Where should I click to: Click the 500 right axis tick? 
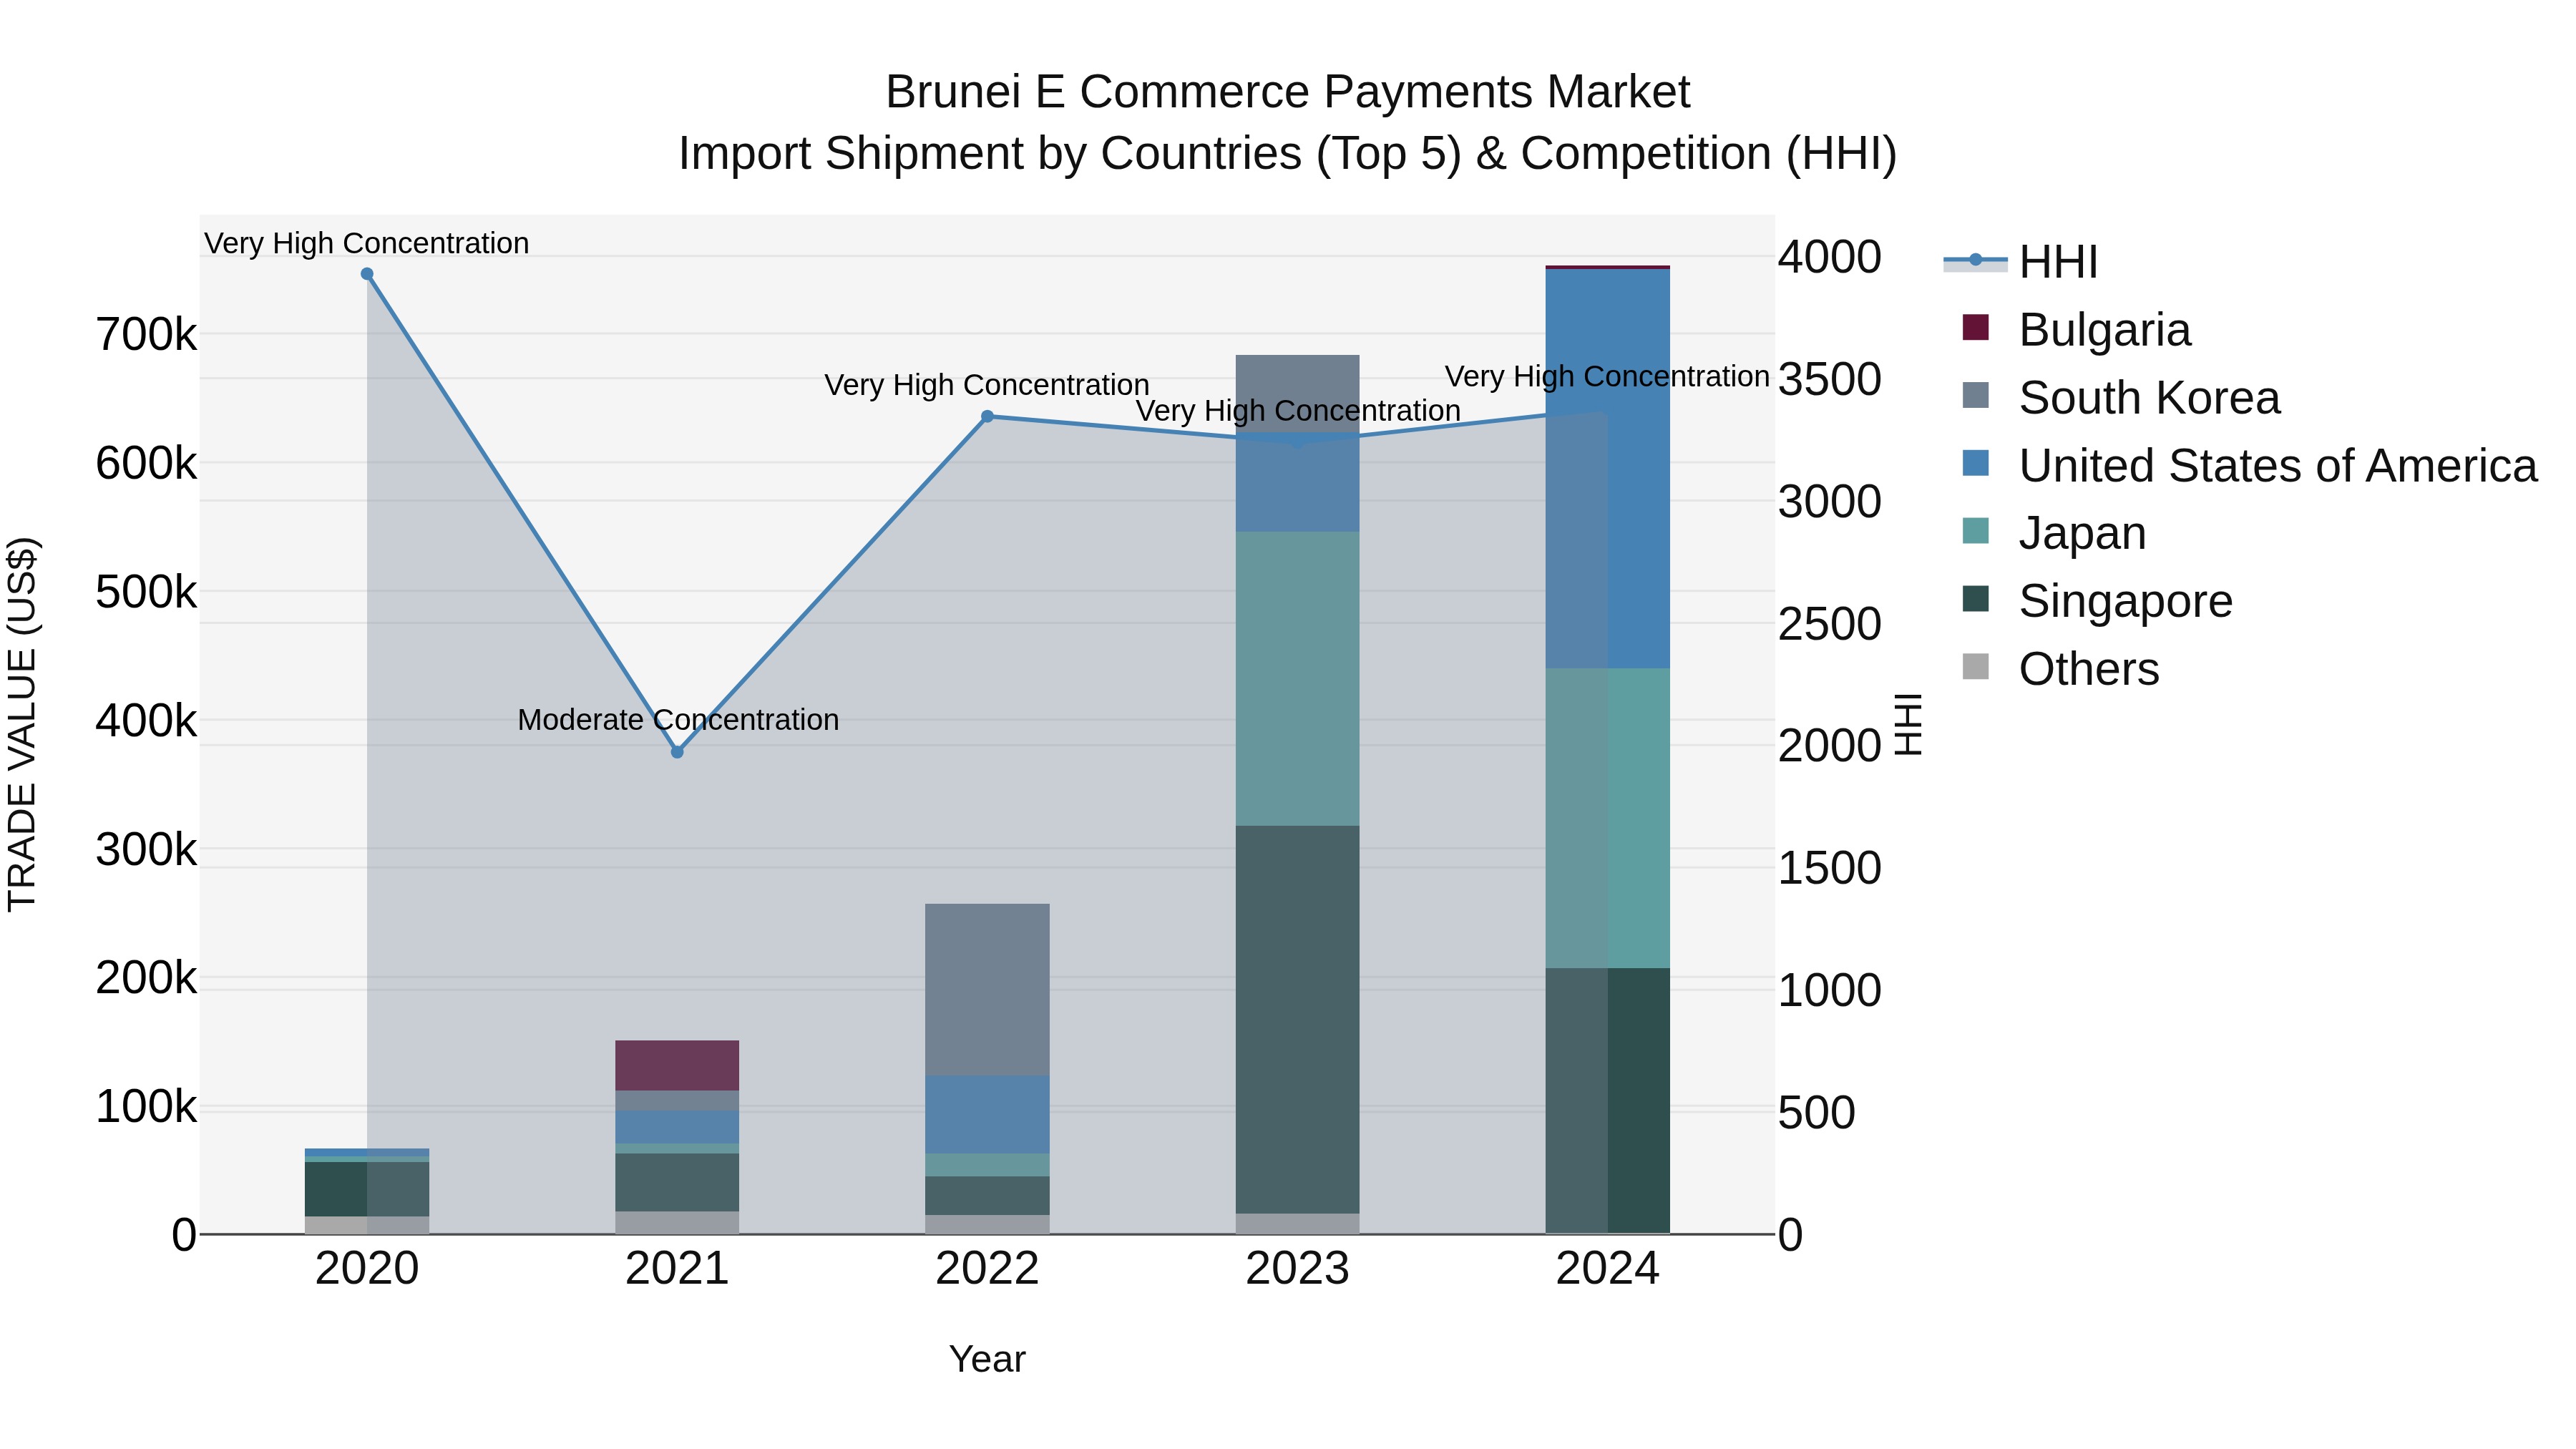[x=1817, y=1113]
